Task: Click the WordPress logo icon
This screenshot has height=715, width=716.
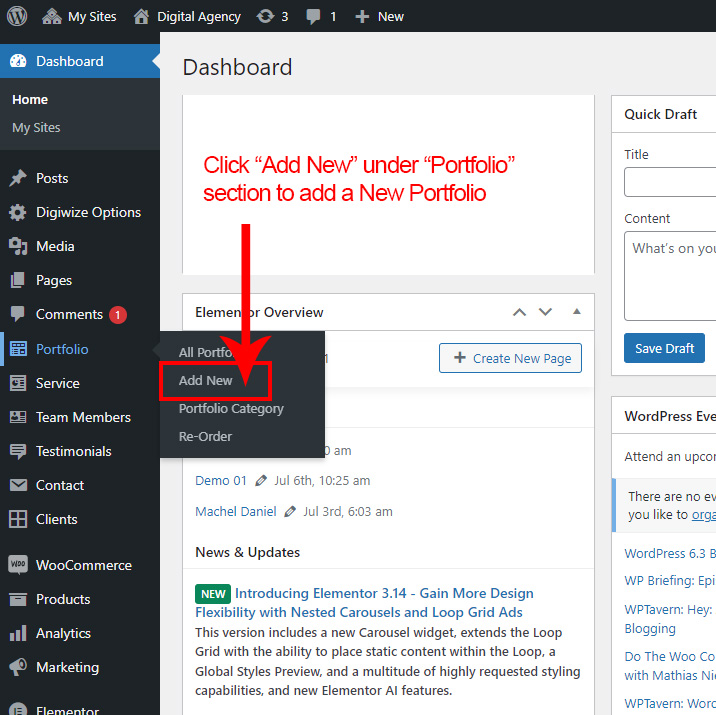Action: point(19,16)
